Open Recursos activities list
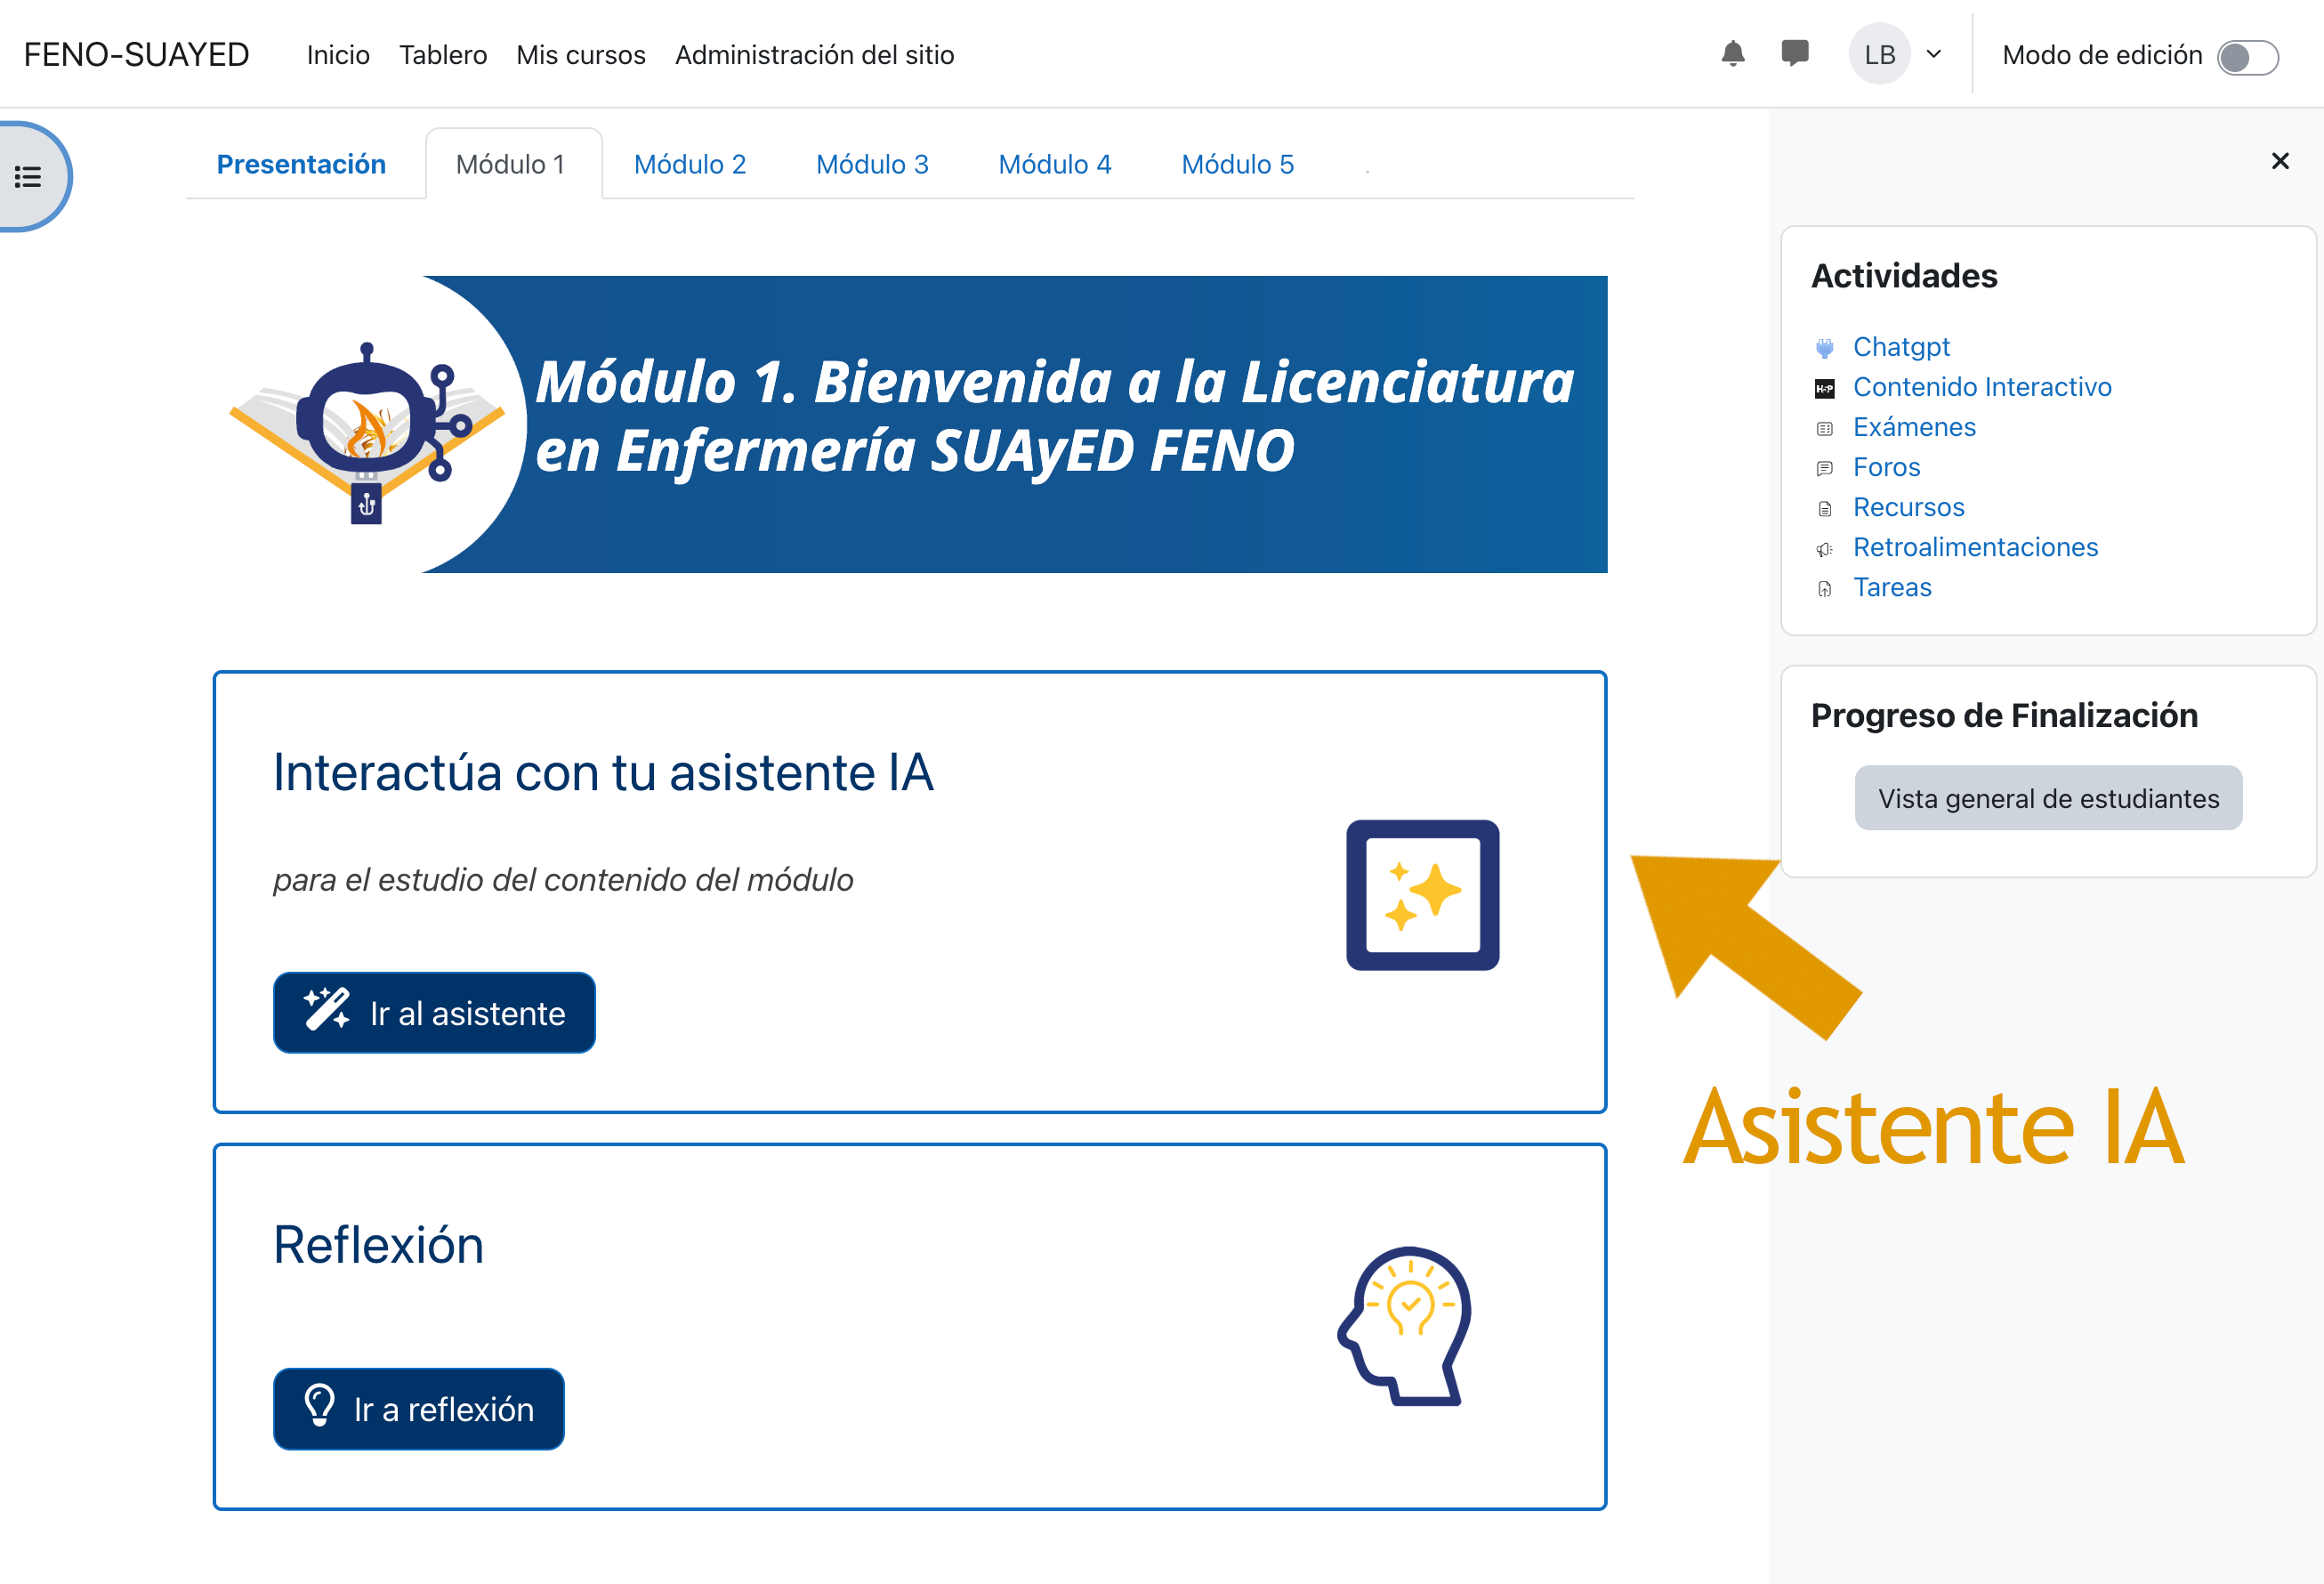The height and width of the screenshot is (1584, 2324). (1908, 507)
